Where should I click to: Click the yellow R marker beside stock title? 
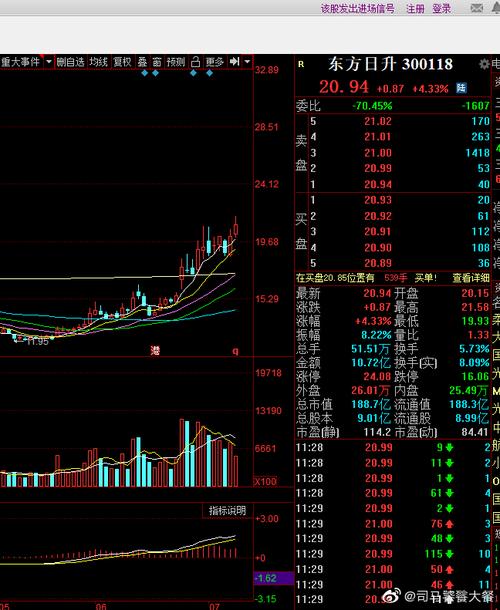tap(301, 64)
